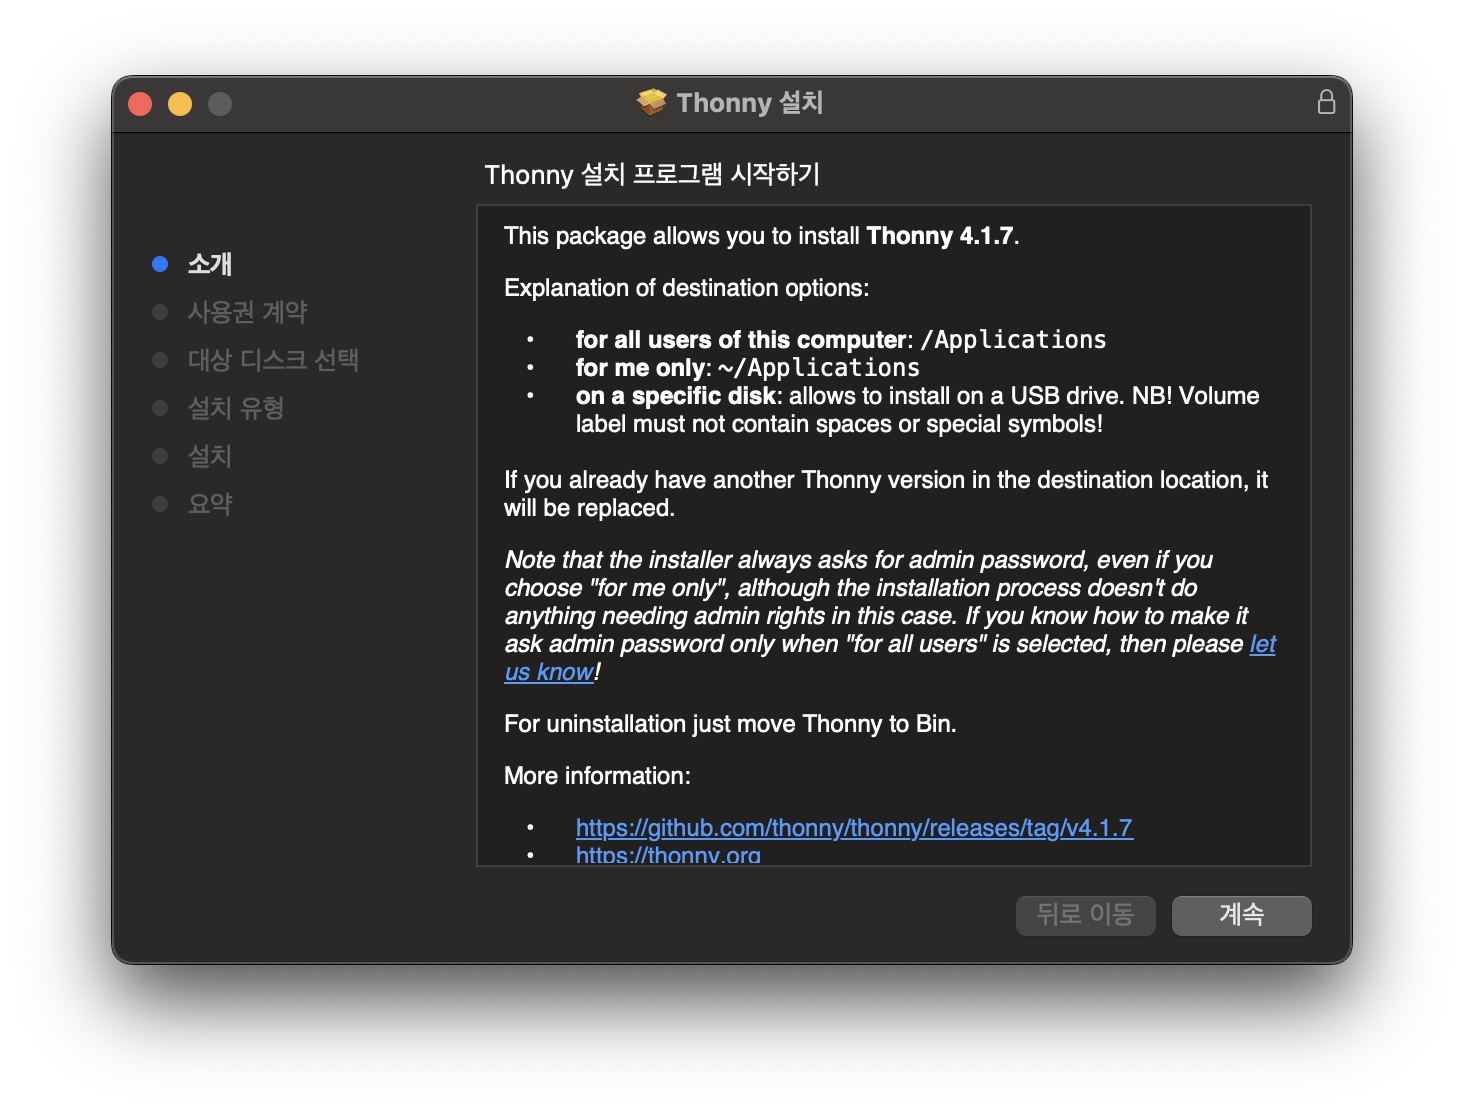Screen dimensions: 1464x1112
Task: Click the text 'Explanation of destination options:'
Action: pos(687,288)
